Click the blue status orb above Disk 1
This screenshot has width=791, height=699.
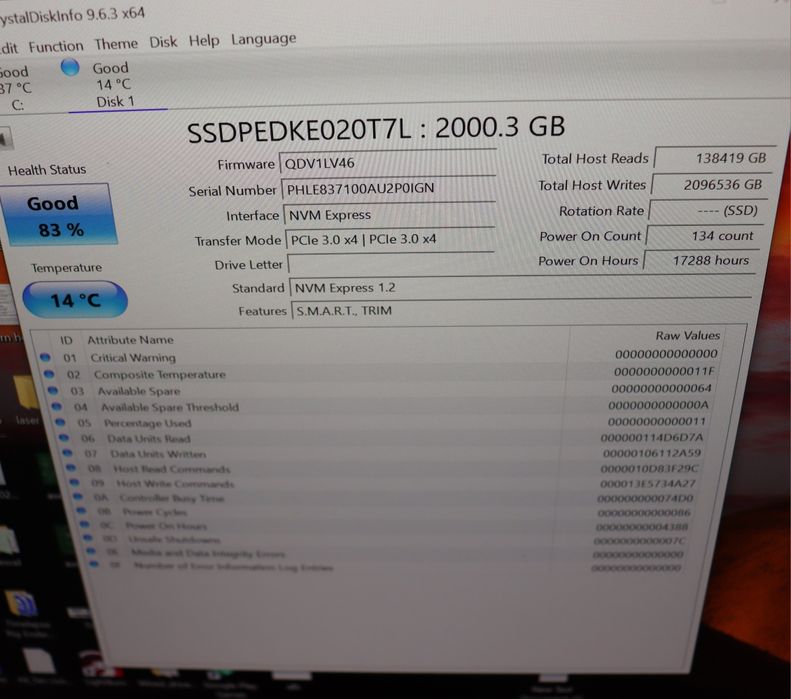coord(70,67)
